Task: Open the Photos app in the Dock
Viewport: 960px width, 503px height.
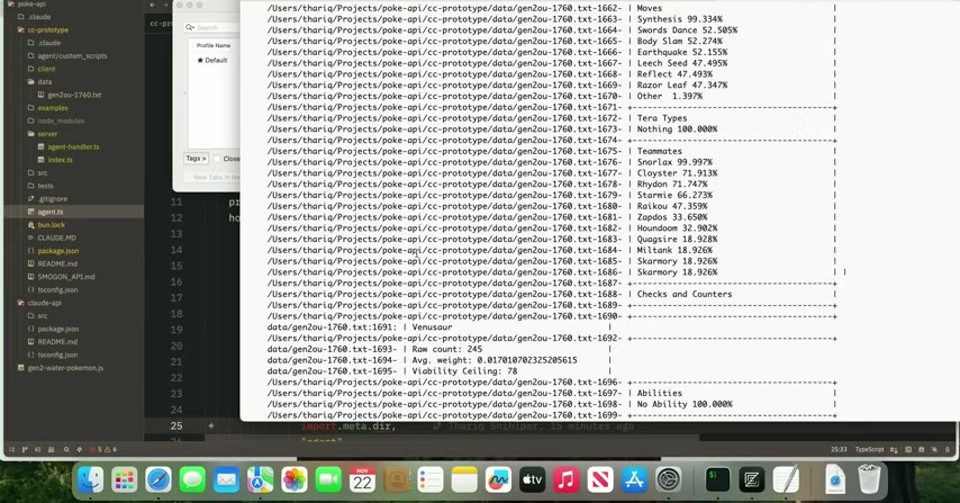Action: coord(294,480)
